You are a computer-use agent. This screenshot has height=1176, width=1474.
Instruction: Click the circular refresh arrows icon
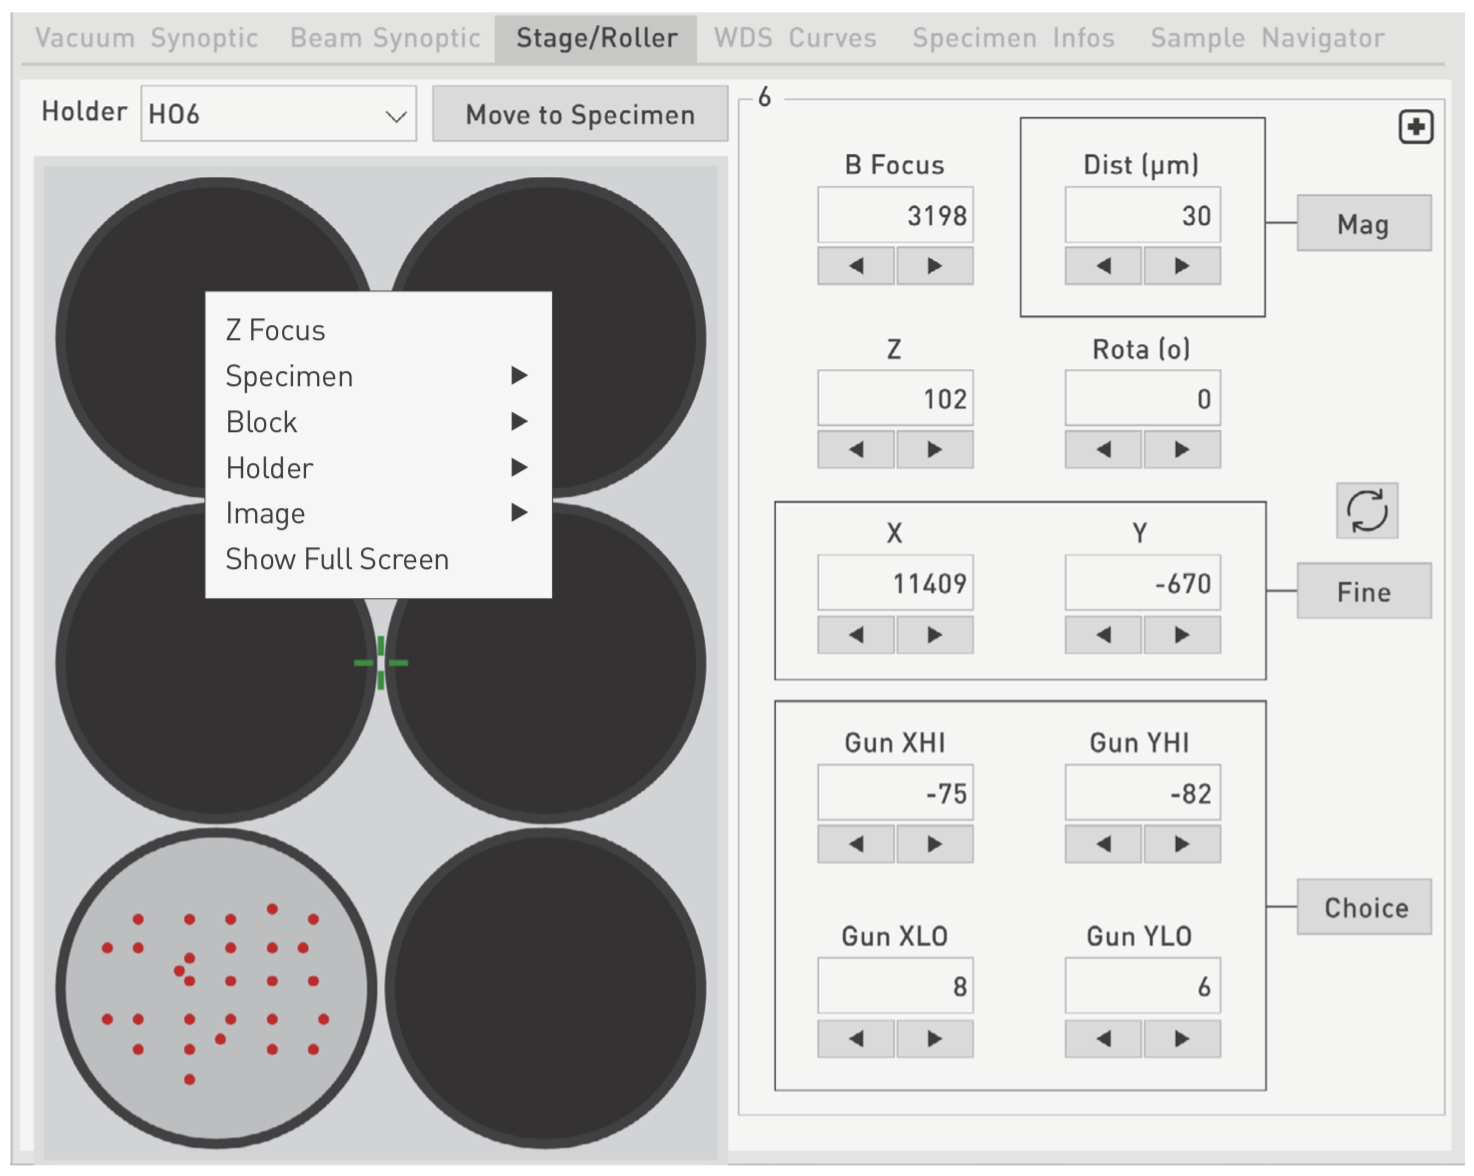[1366, 511]
